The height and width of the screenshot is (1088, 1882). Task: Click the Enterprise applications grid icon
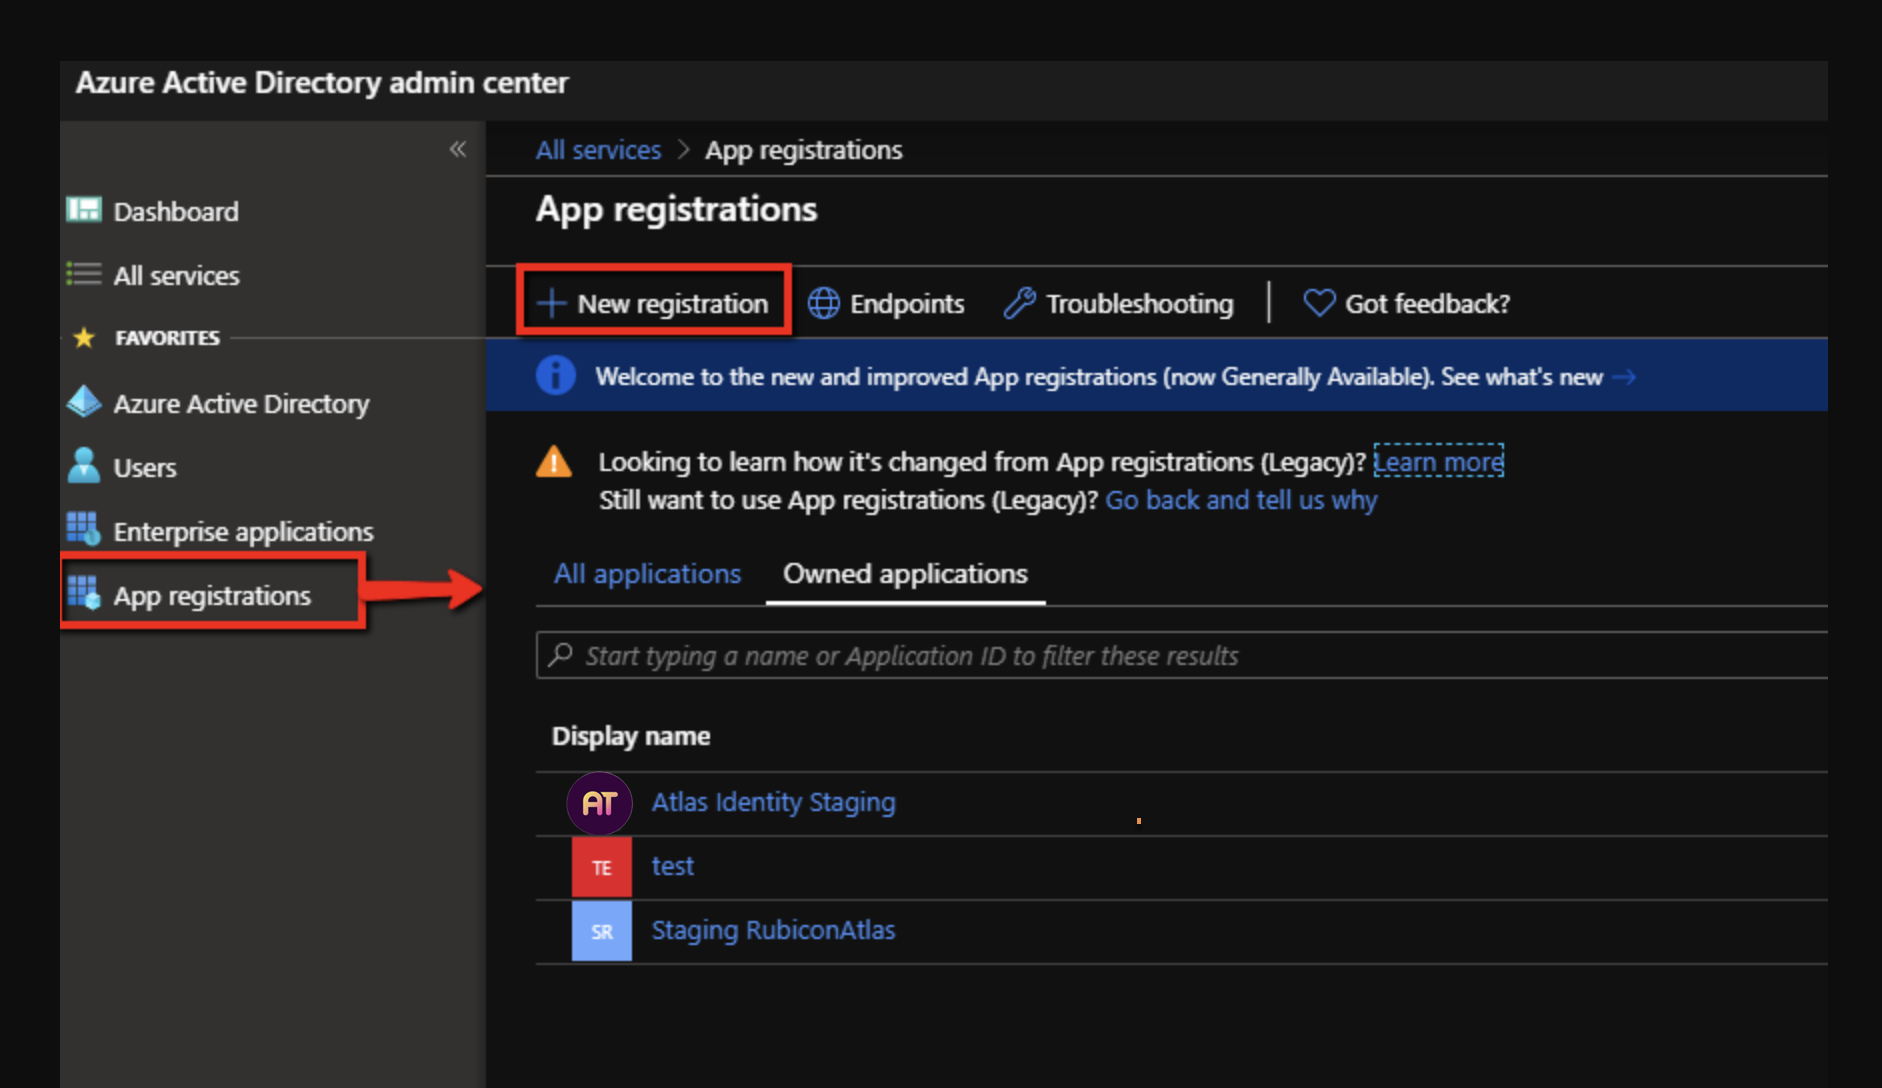84,530
